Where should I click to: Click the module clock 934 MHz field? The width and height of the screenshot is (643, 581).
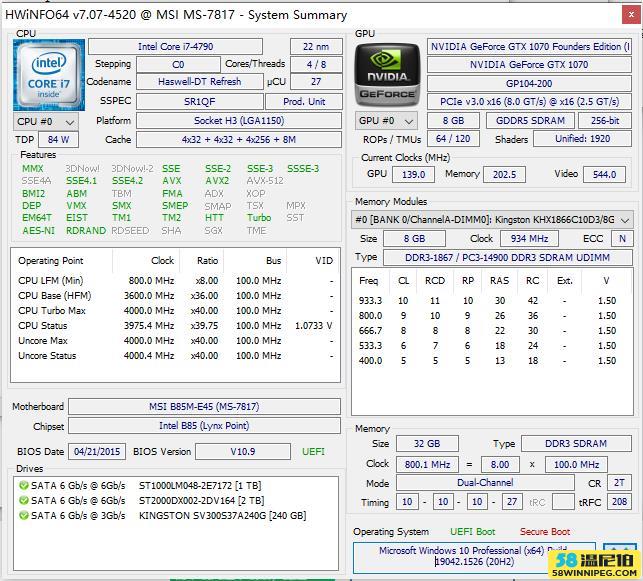pyautogui.click(x=529, y=238)
